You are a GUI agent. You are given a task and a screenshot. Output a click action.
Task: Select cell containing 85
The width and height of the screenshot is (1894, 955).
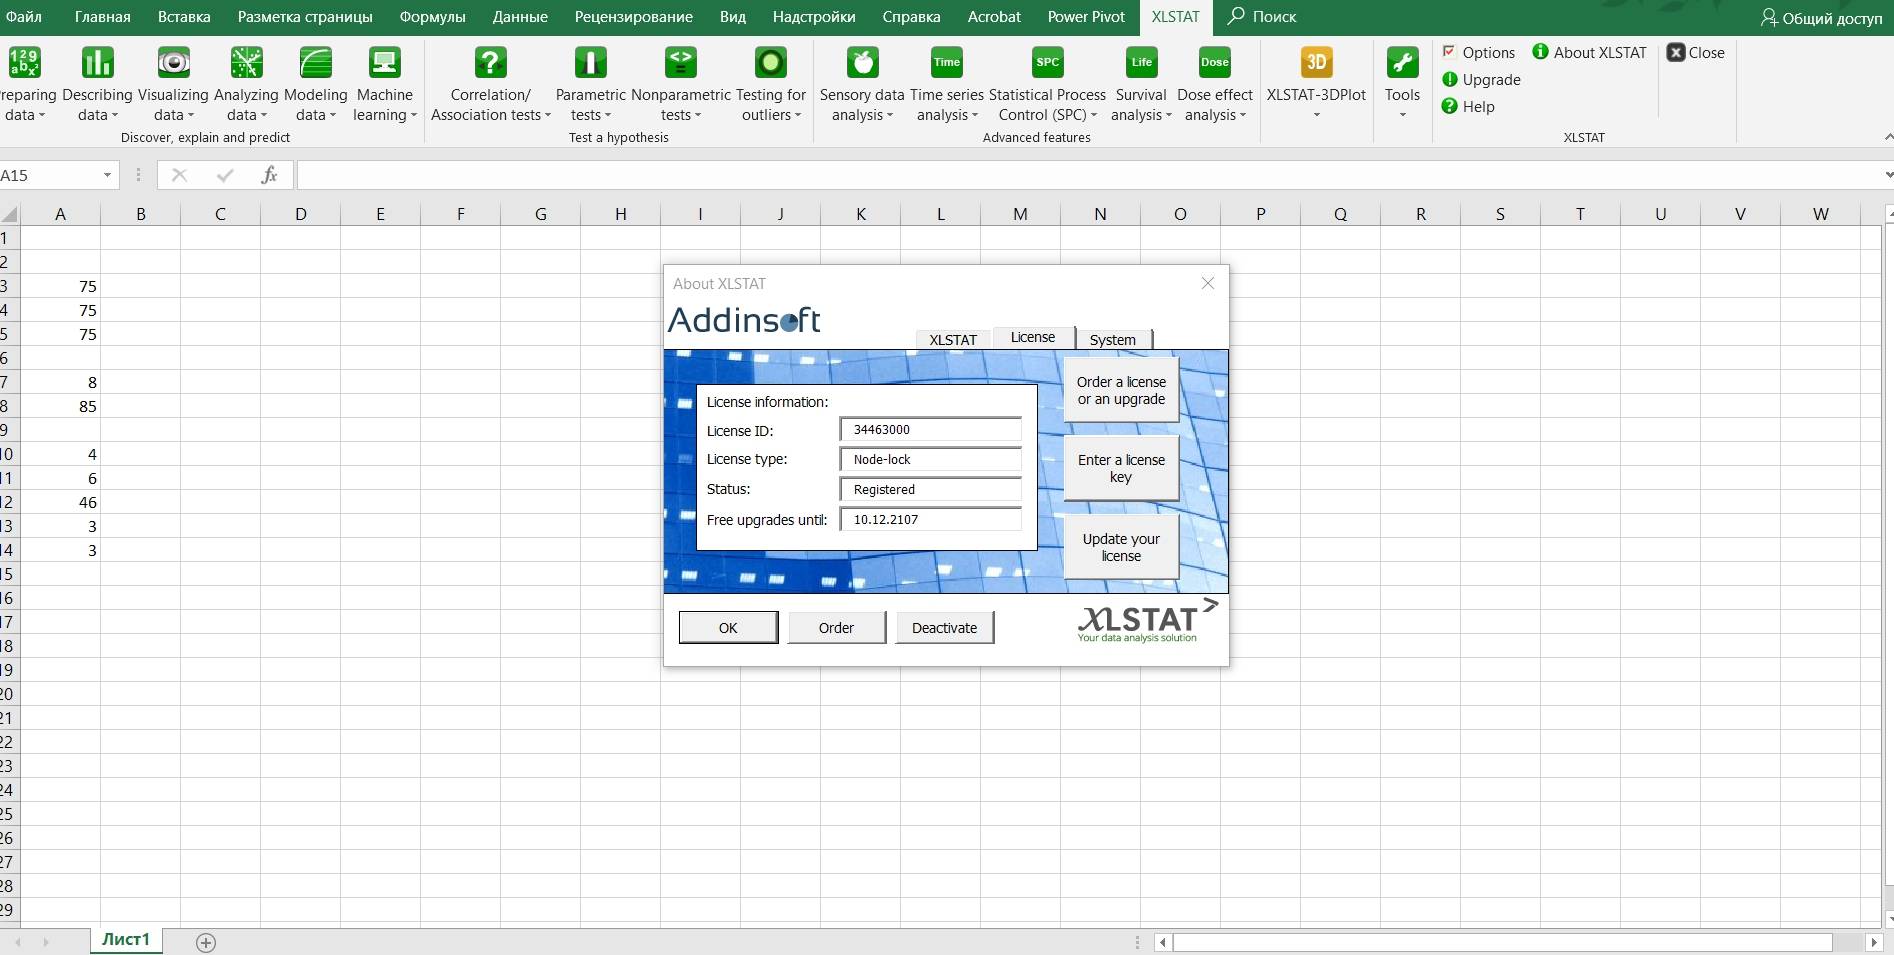tap(60, 406)
